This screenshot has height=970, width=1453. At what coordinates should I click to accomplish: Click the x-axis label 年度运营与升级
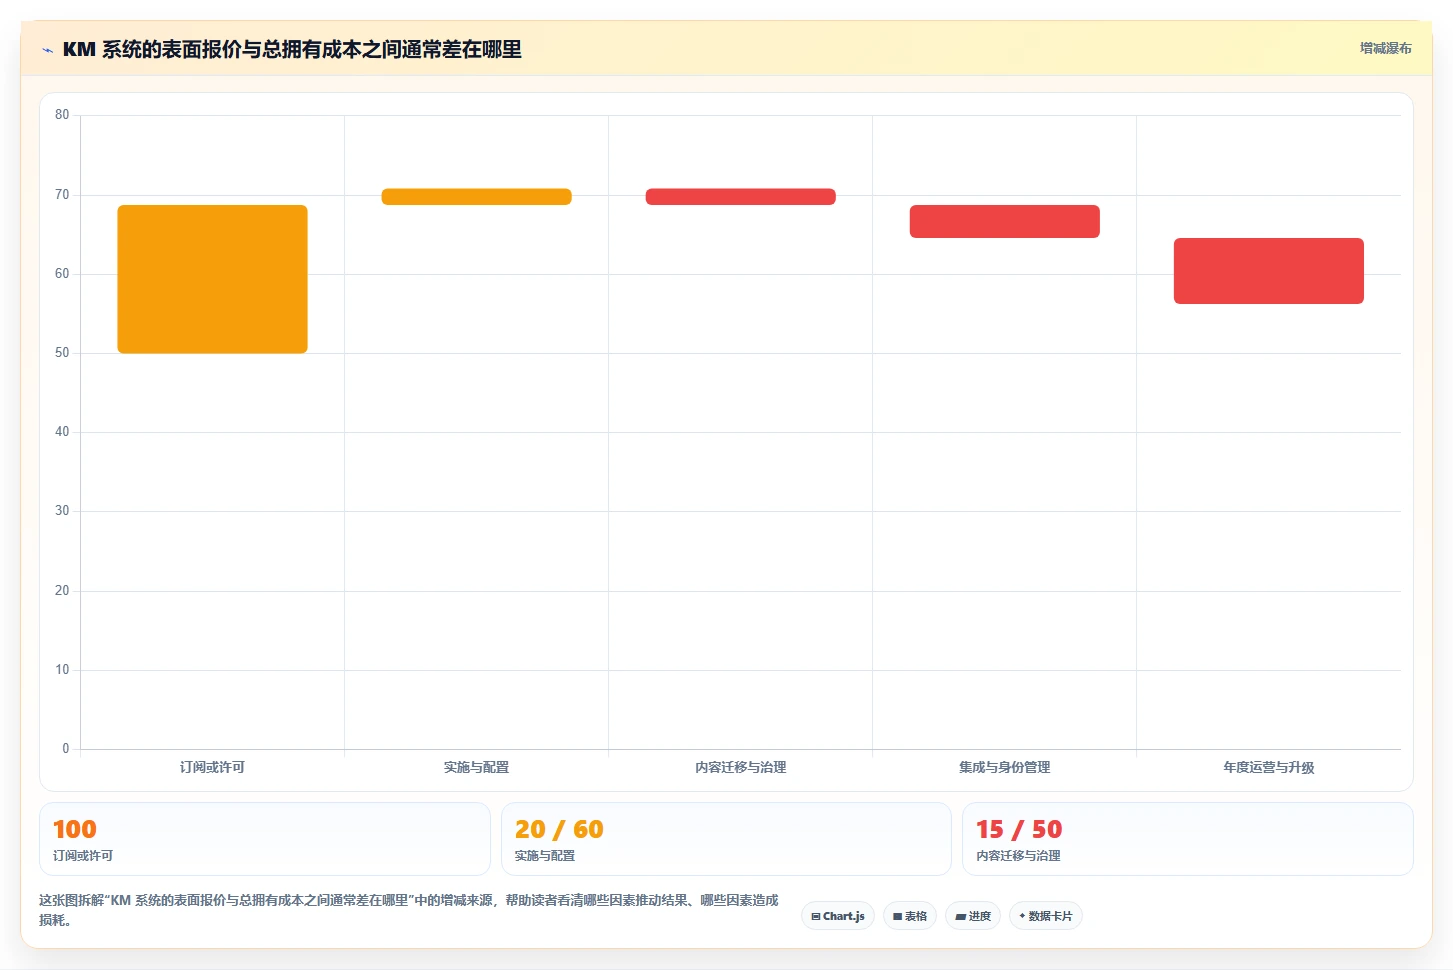point(1268,767)
